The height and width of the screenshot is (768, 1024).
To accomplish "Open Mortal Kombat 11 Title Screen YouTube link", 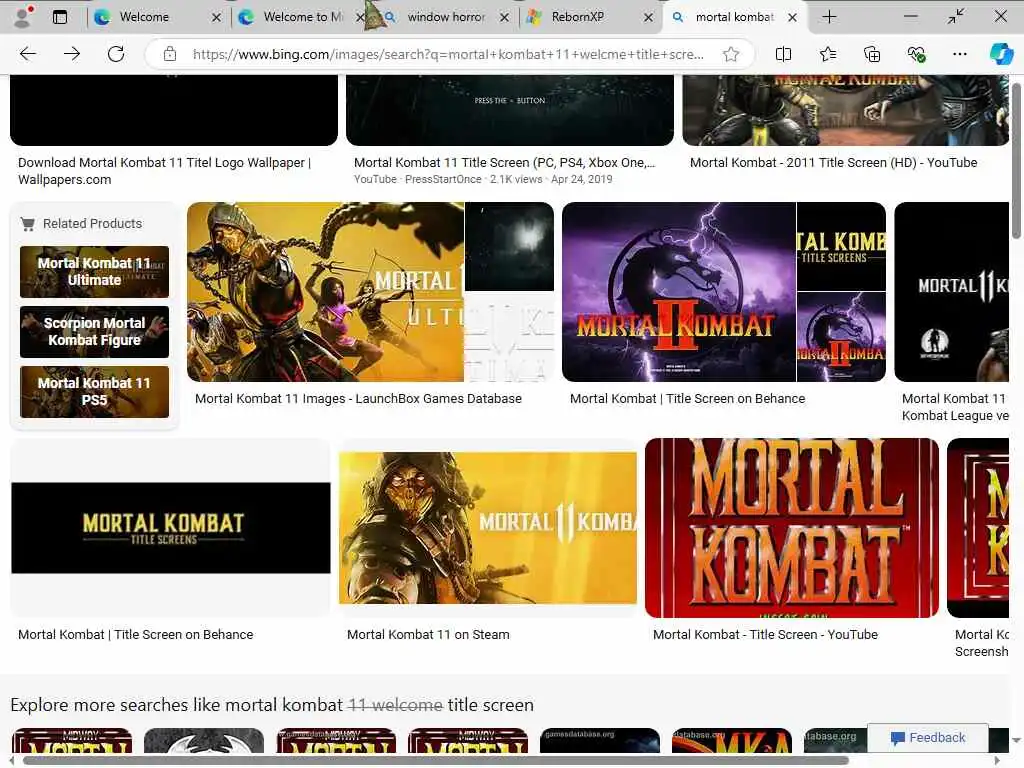I will coord(504,163).
